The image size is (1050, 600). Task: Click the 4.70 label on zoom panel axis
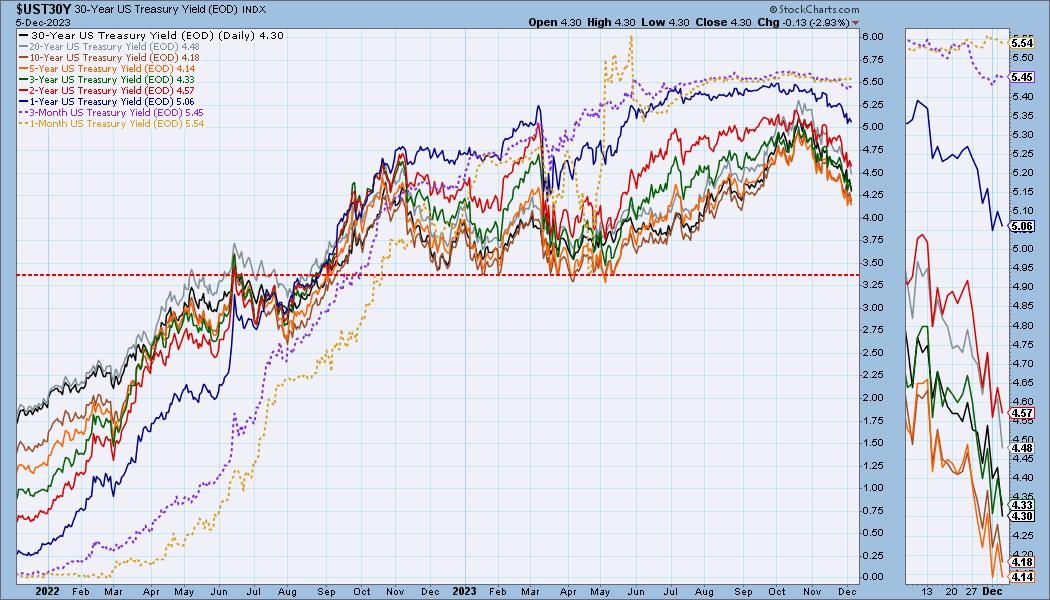click(1023, 364)
